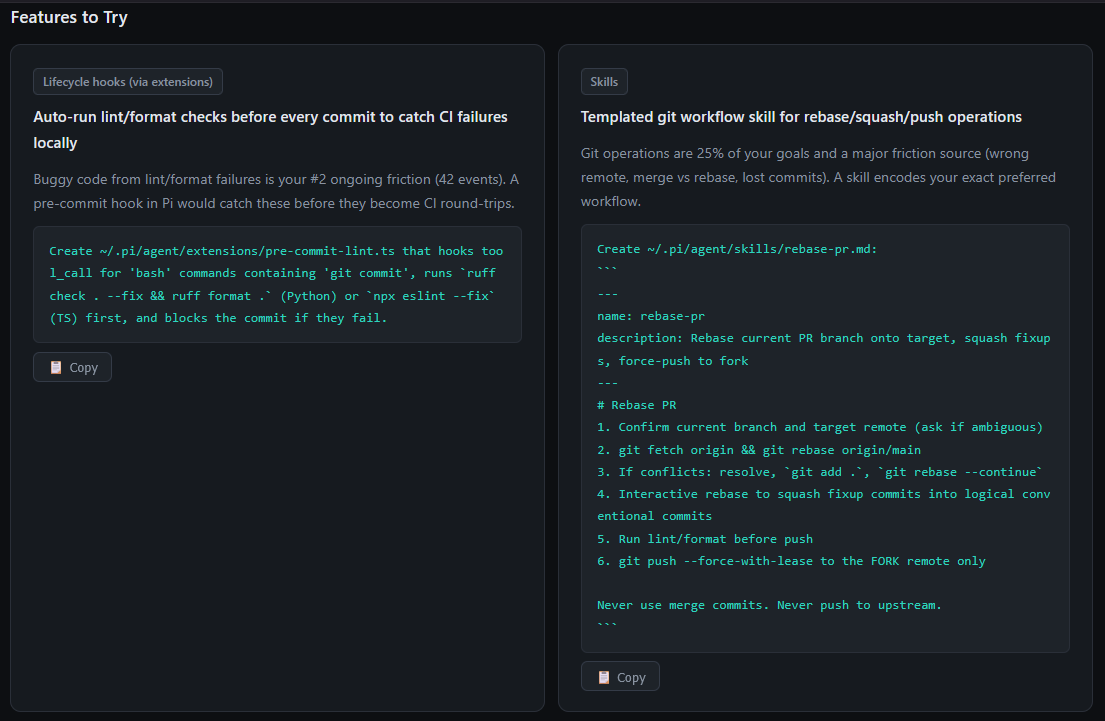Click the 'name: rebase-pr' line

[x=650, y=316]
